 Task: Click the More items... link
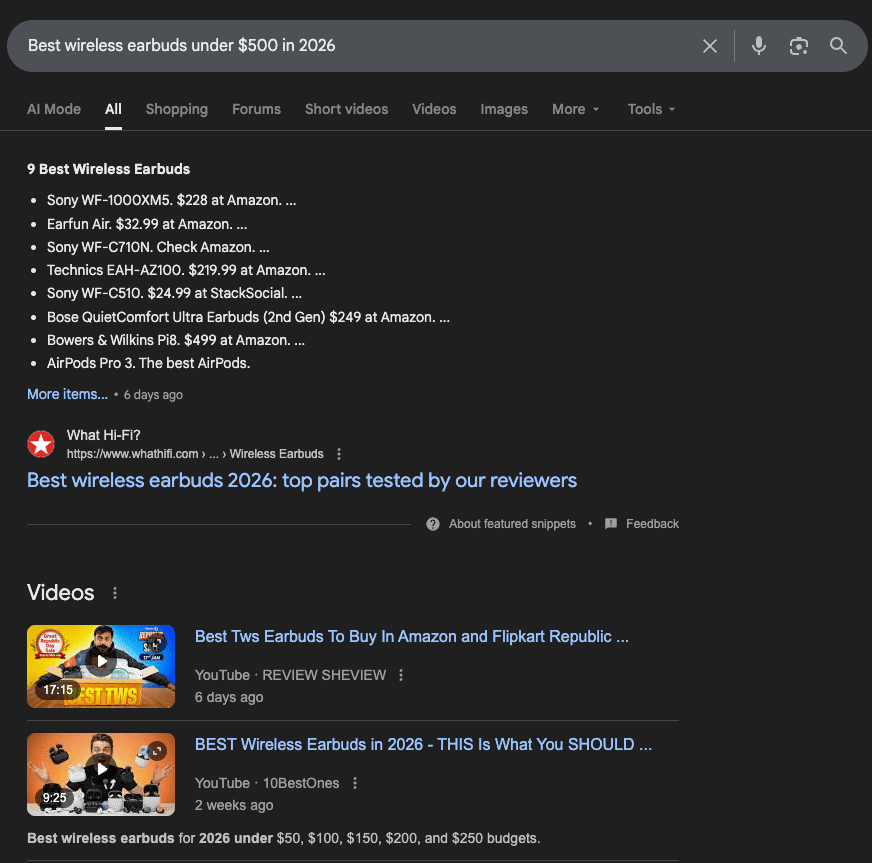[x=66, y=394]
